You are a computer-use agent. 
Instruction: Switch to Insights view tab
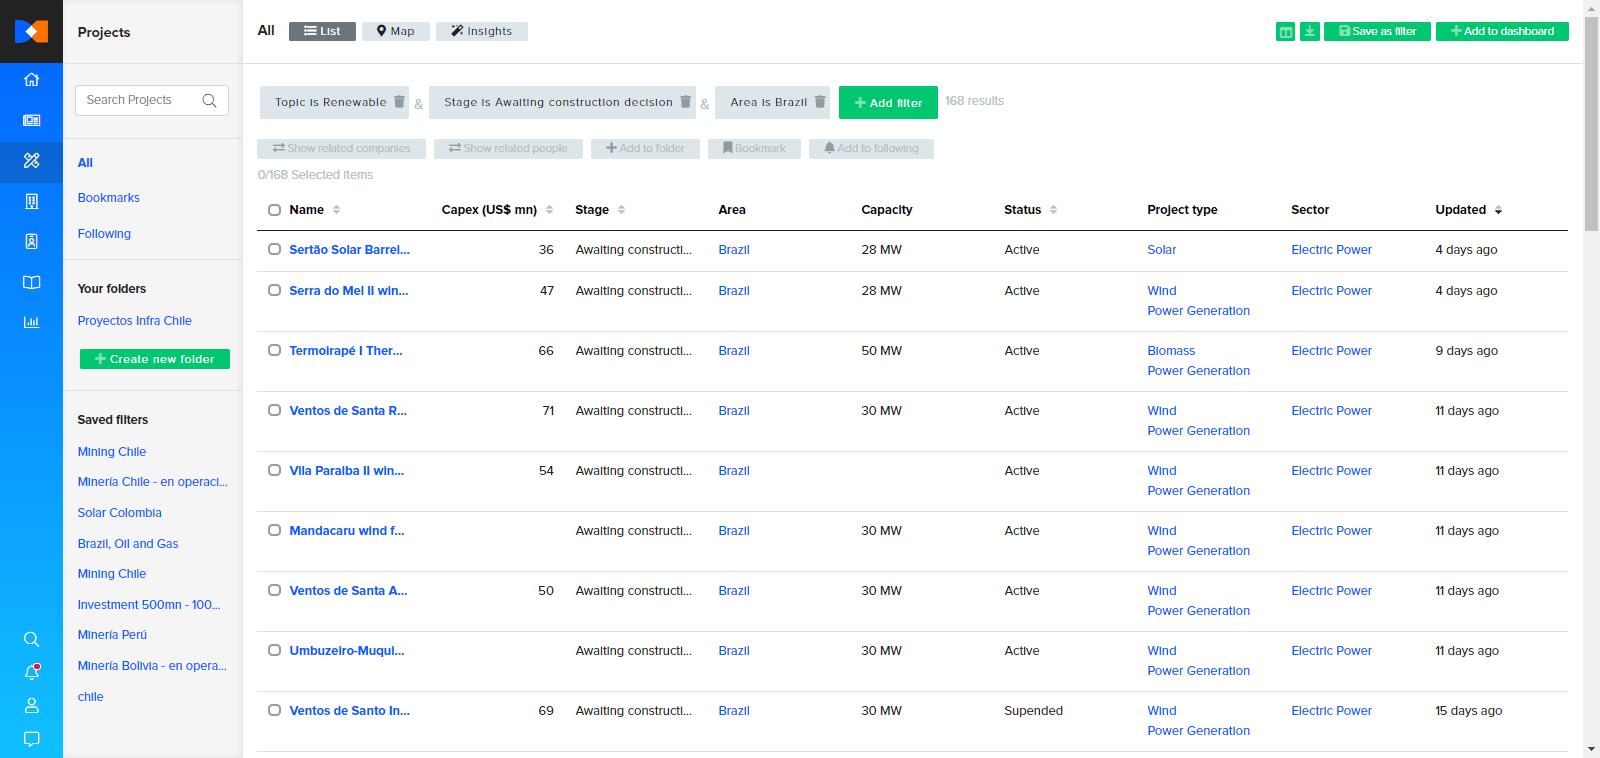click(482, 31)
